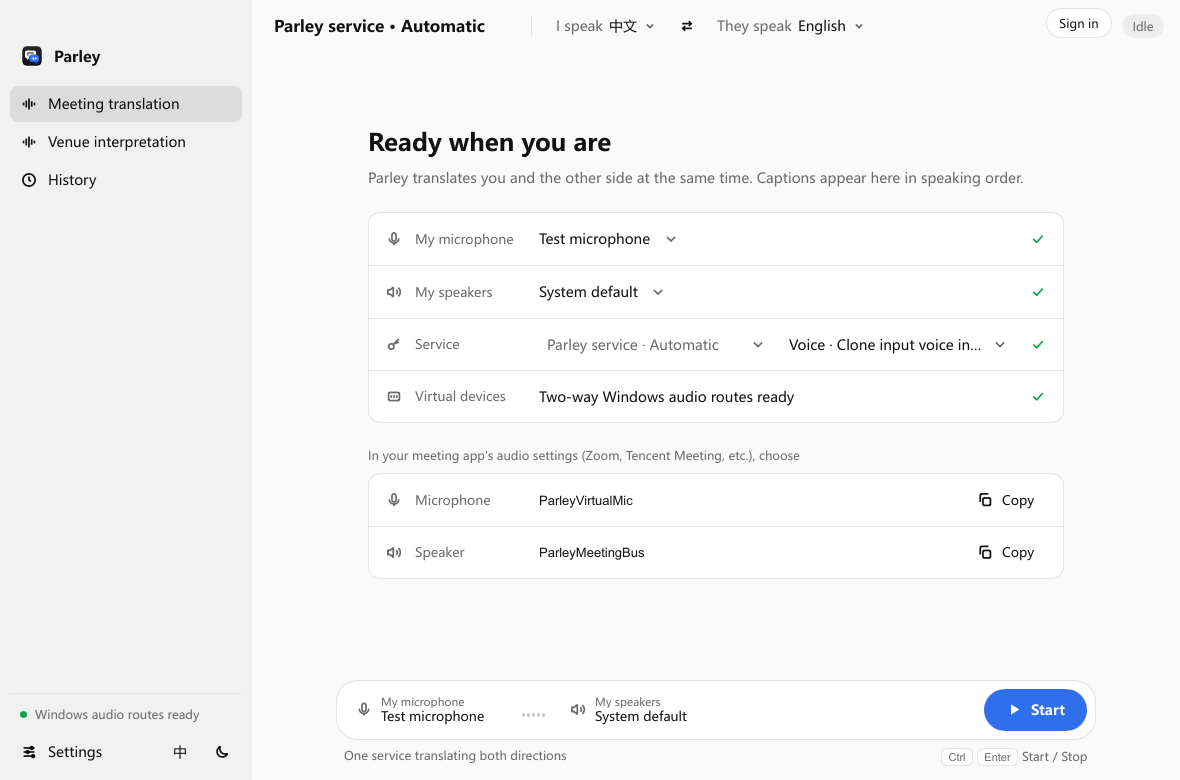This screenshot has width=1180, height=780.
Task: Click the Service key icon
Action: 394,345
